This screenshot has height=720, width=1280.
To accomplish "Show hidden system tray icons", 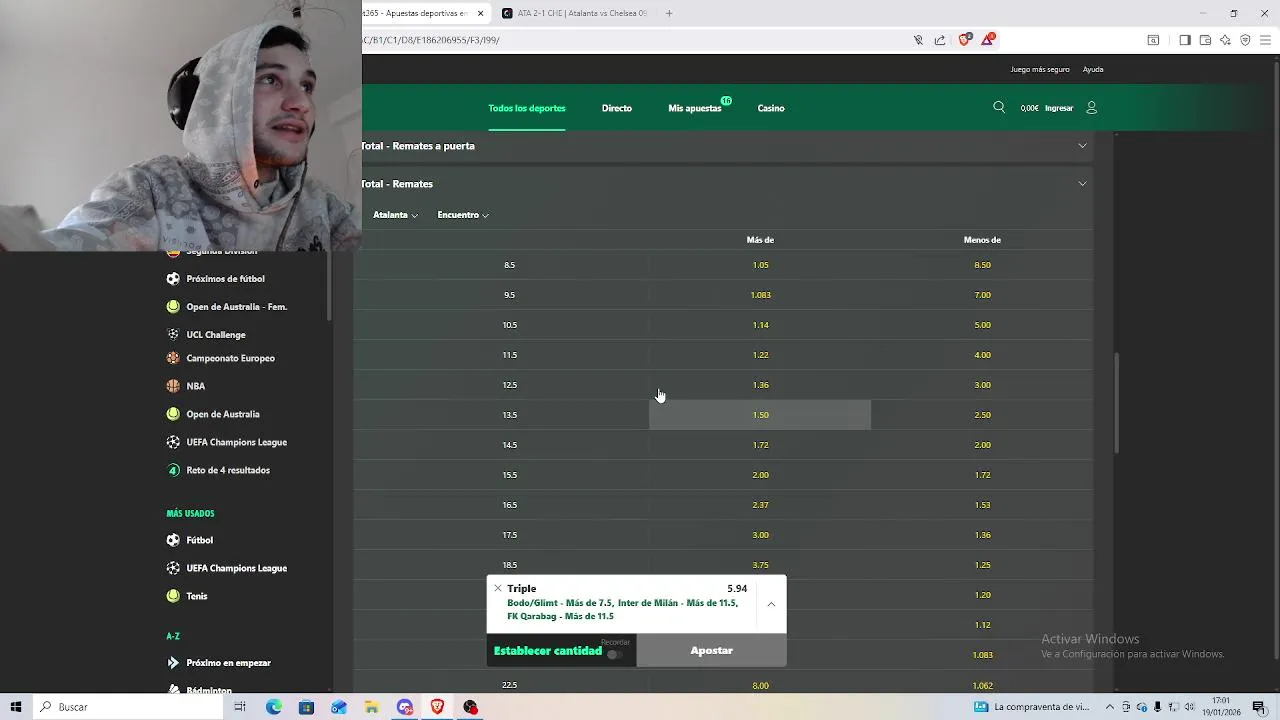I will point(1109,707).
